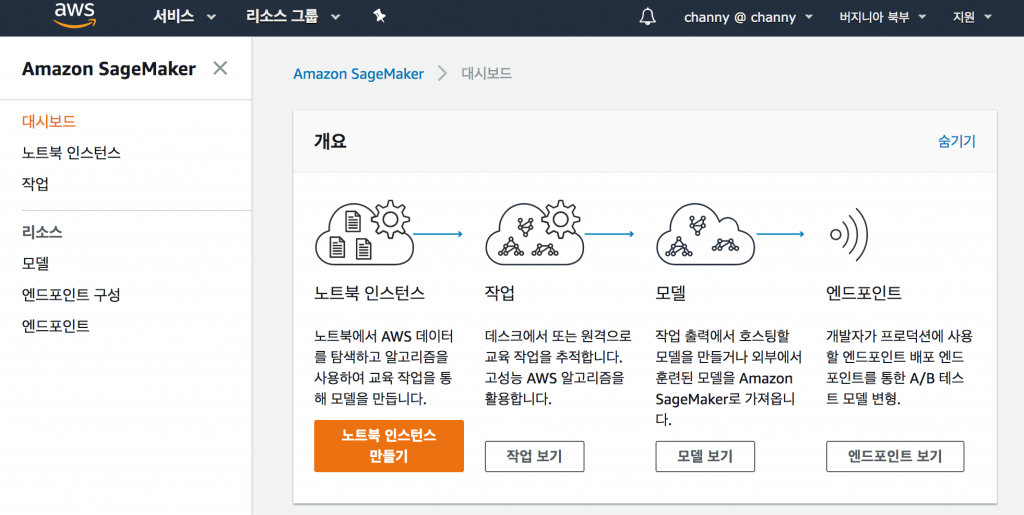Open the 지원 support dropdown
The image size is (1024, 515).
[x=972, y=18]
